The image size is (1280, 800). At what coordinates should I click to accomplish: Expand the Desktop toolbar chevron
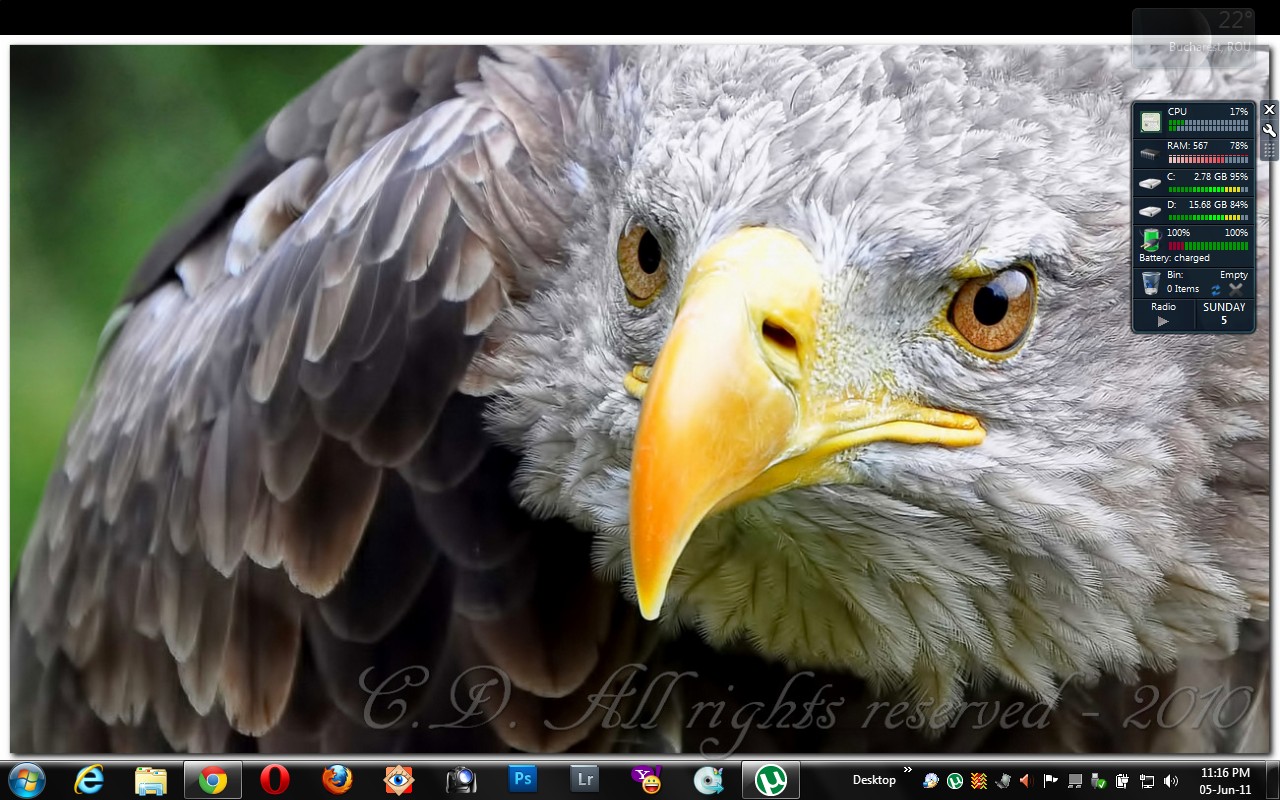point(908,770)
